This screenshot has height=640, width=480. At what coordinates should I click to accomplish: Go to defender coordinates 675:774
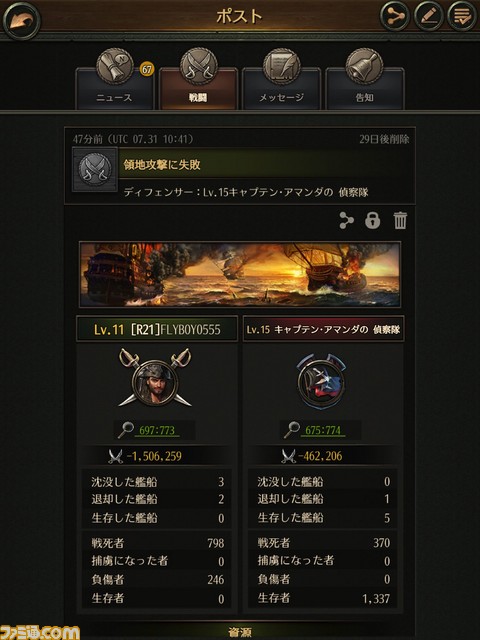323,430
